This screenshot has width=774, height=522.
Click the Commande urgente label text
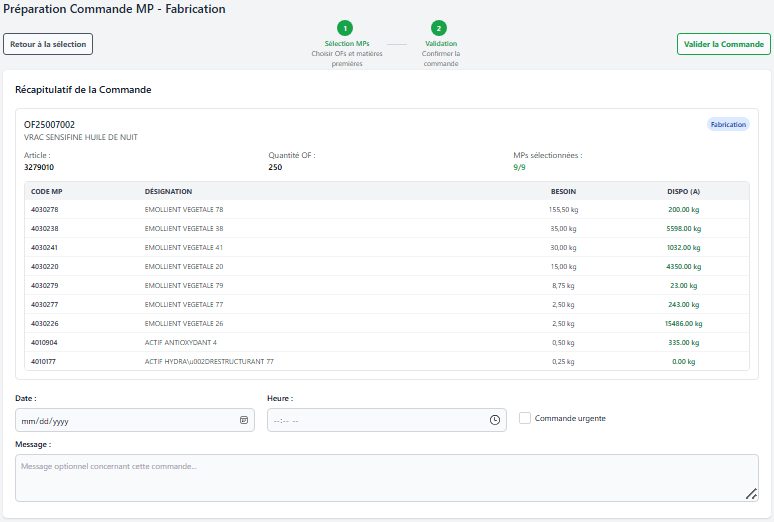pos(570,418)
